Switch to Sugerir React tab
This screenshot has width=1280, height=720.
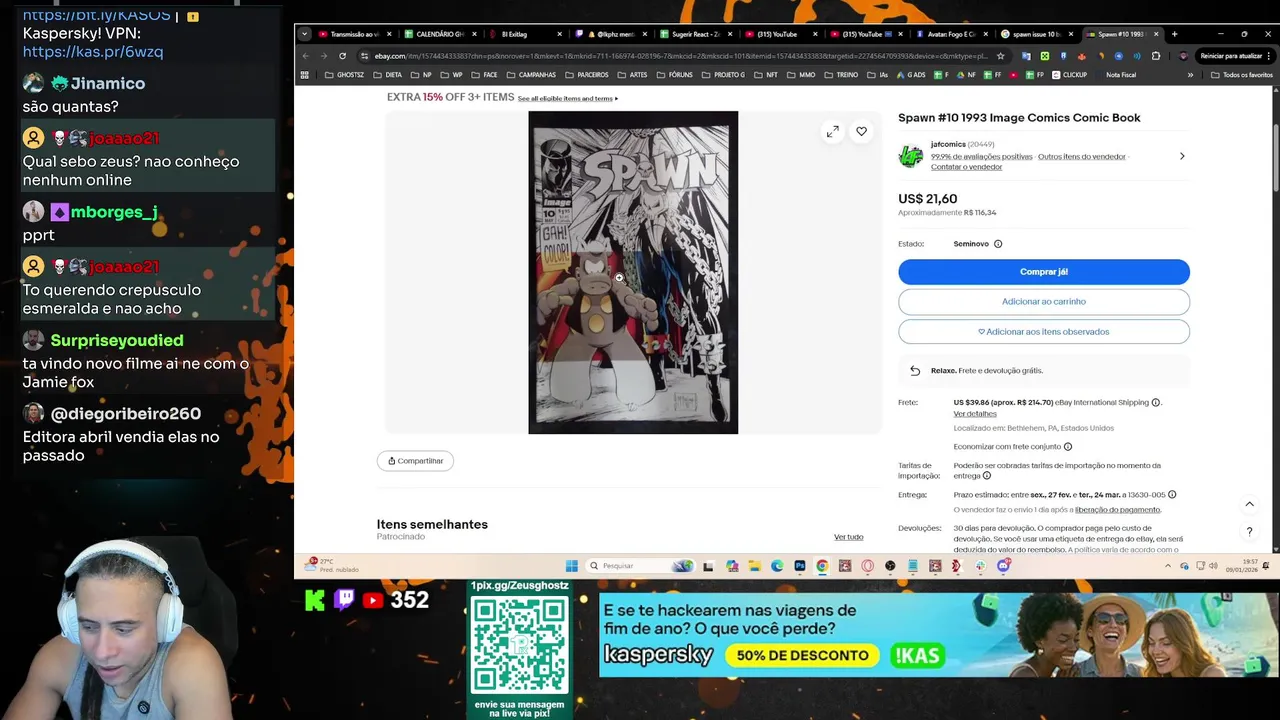[x=696, y=34]
